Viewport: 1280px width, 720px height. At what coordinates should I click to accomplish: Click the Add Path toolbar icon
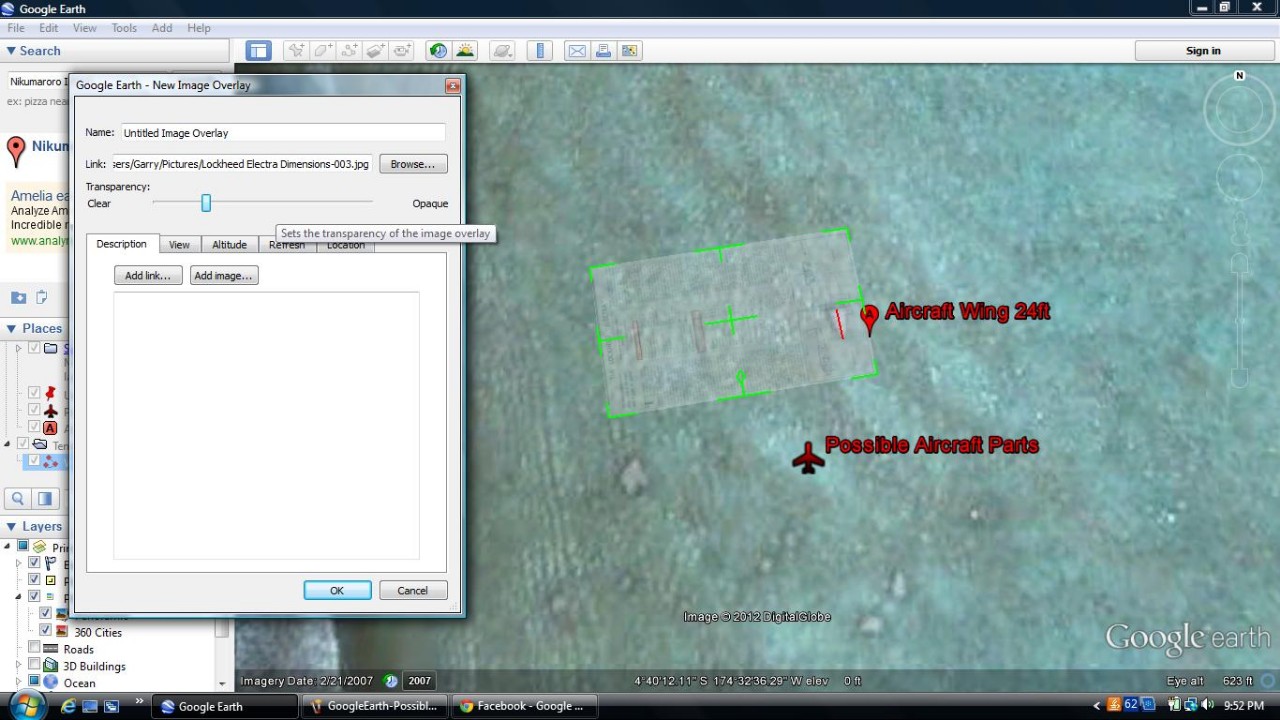pyautogui.click(x=349, y=51)
